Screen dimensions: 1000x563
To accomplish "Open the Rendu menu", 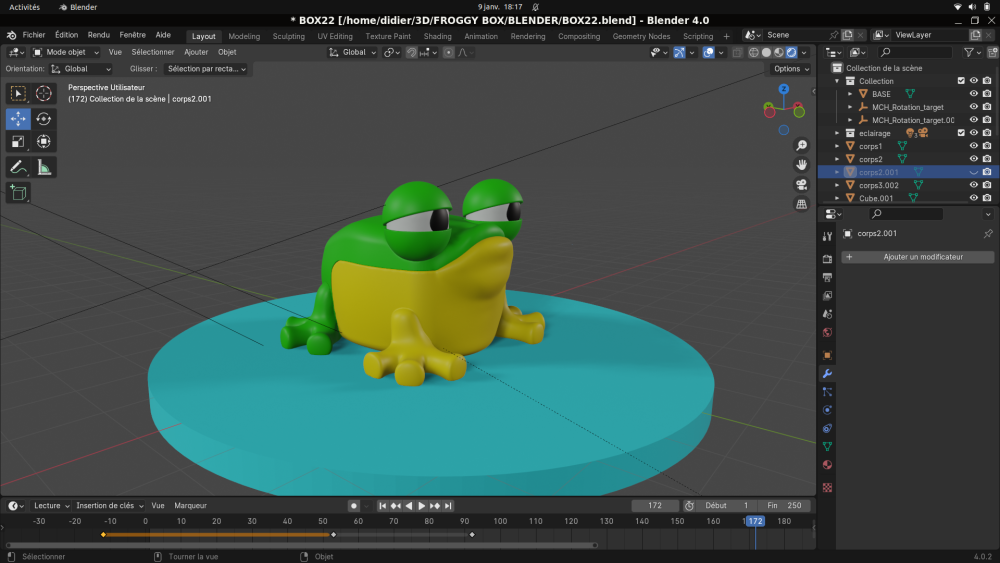I will 99,35.
